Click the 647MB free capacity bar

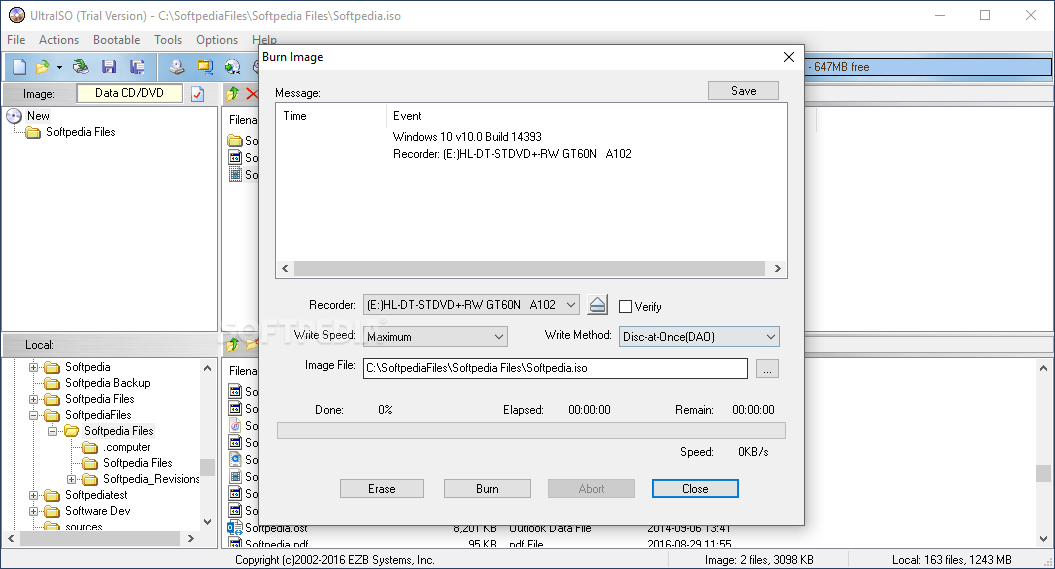(x=929, y=67)
